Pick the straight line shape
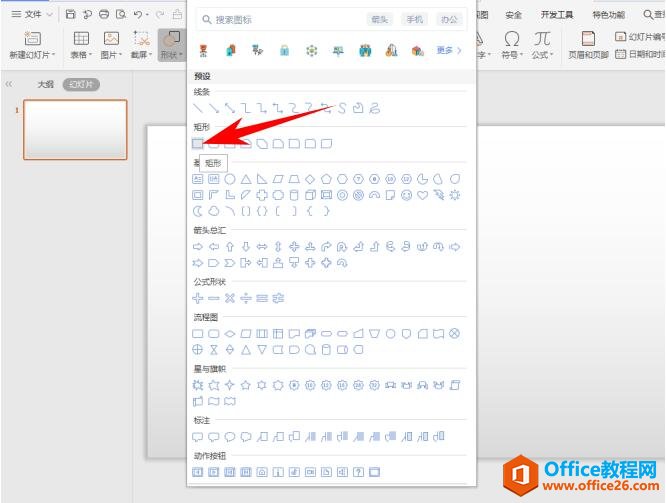The height and width of the screenshot is (503, 666). pyautogui.click(x=198, y=108)
